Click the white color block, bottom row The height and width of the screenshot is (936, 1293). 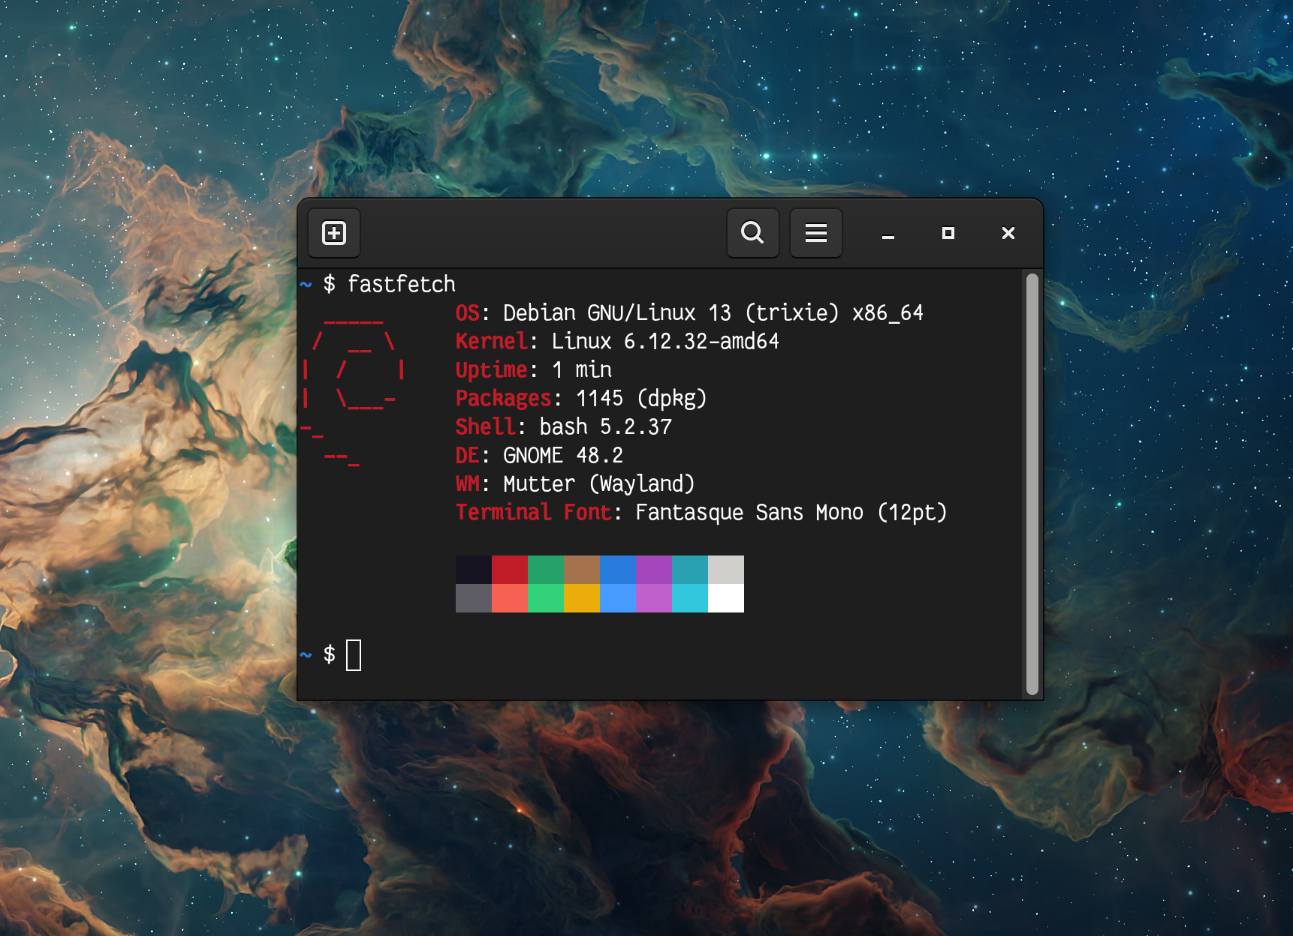[726, 598]
